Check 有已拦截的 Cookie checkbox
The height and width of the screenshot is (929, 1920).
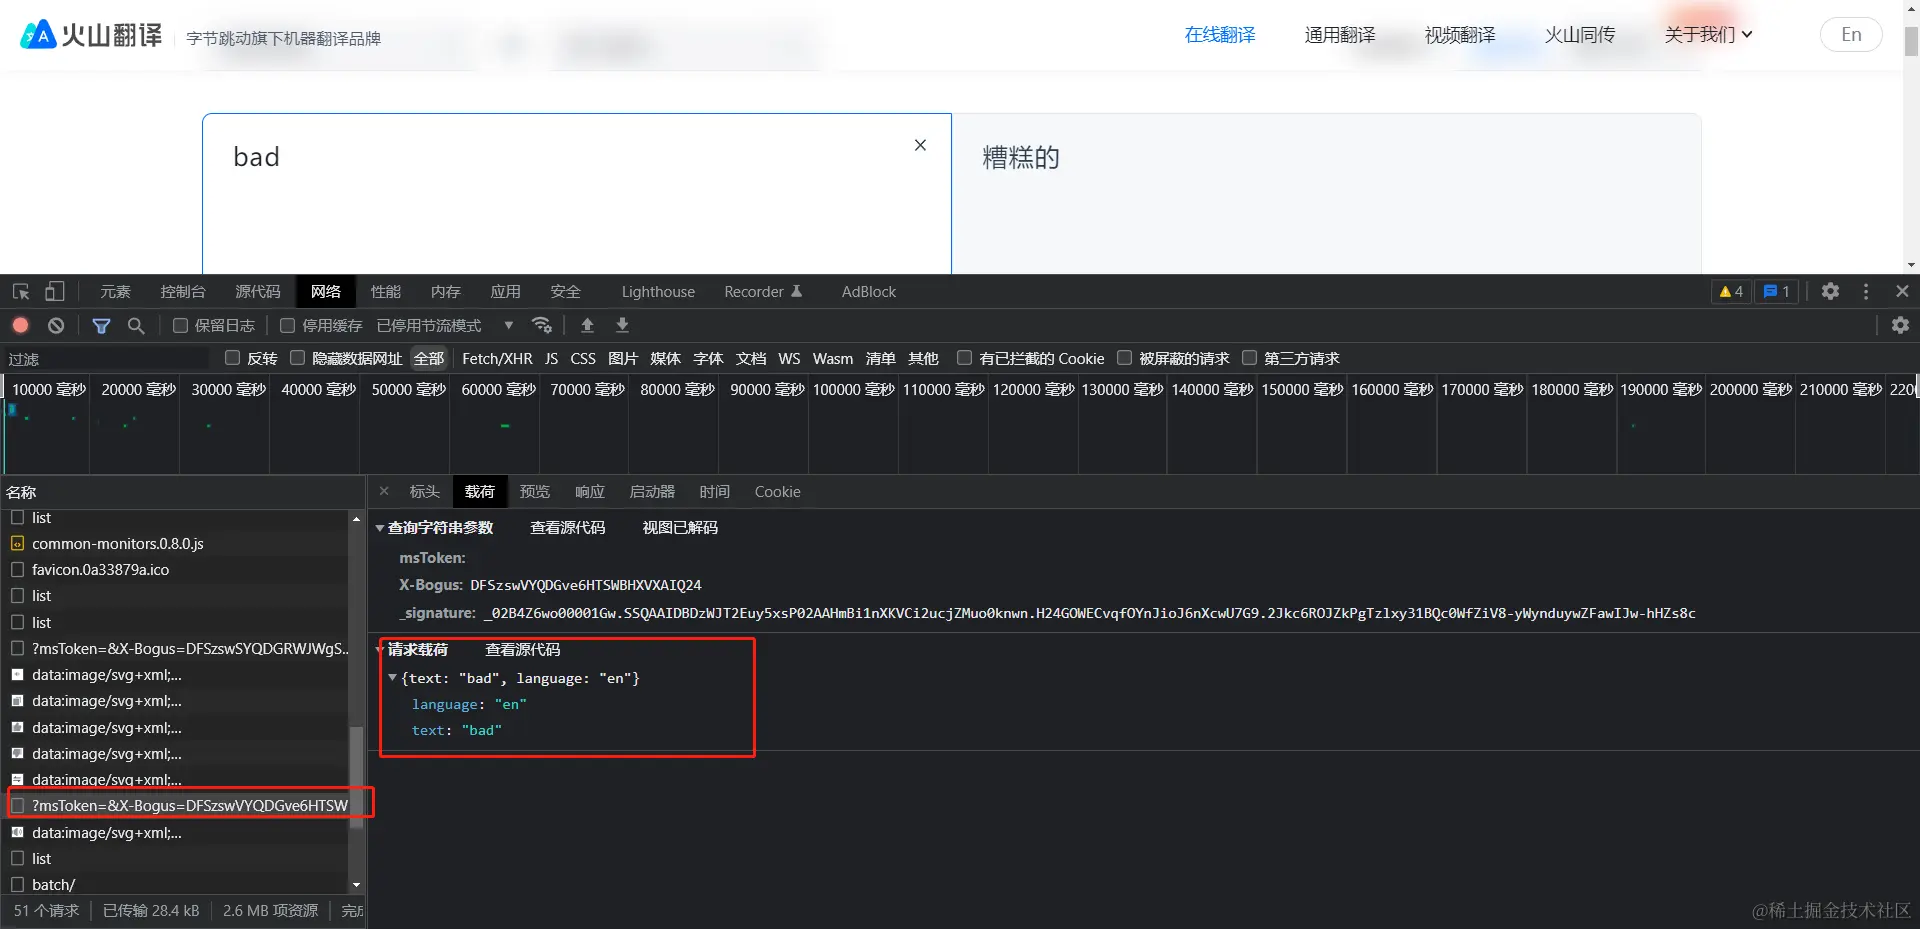pyautogui.click(x=964, y=358)
